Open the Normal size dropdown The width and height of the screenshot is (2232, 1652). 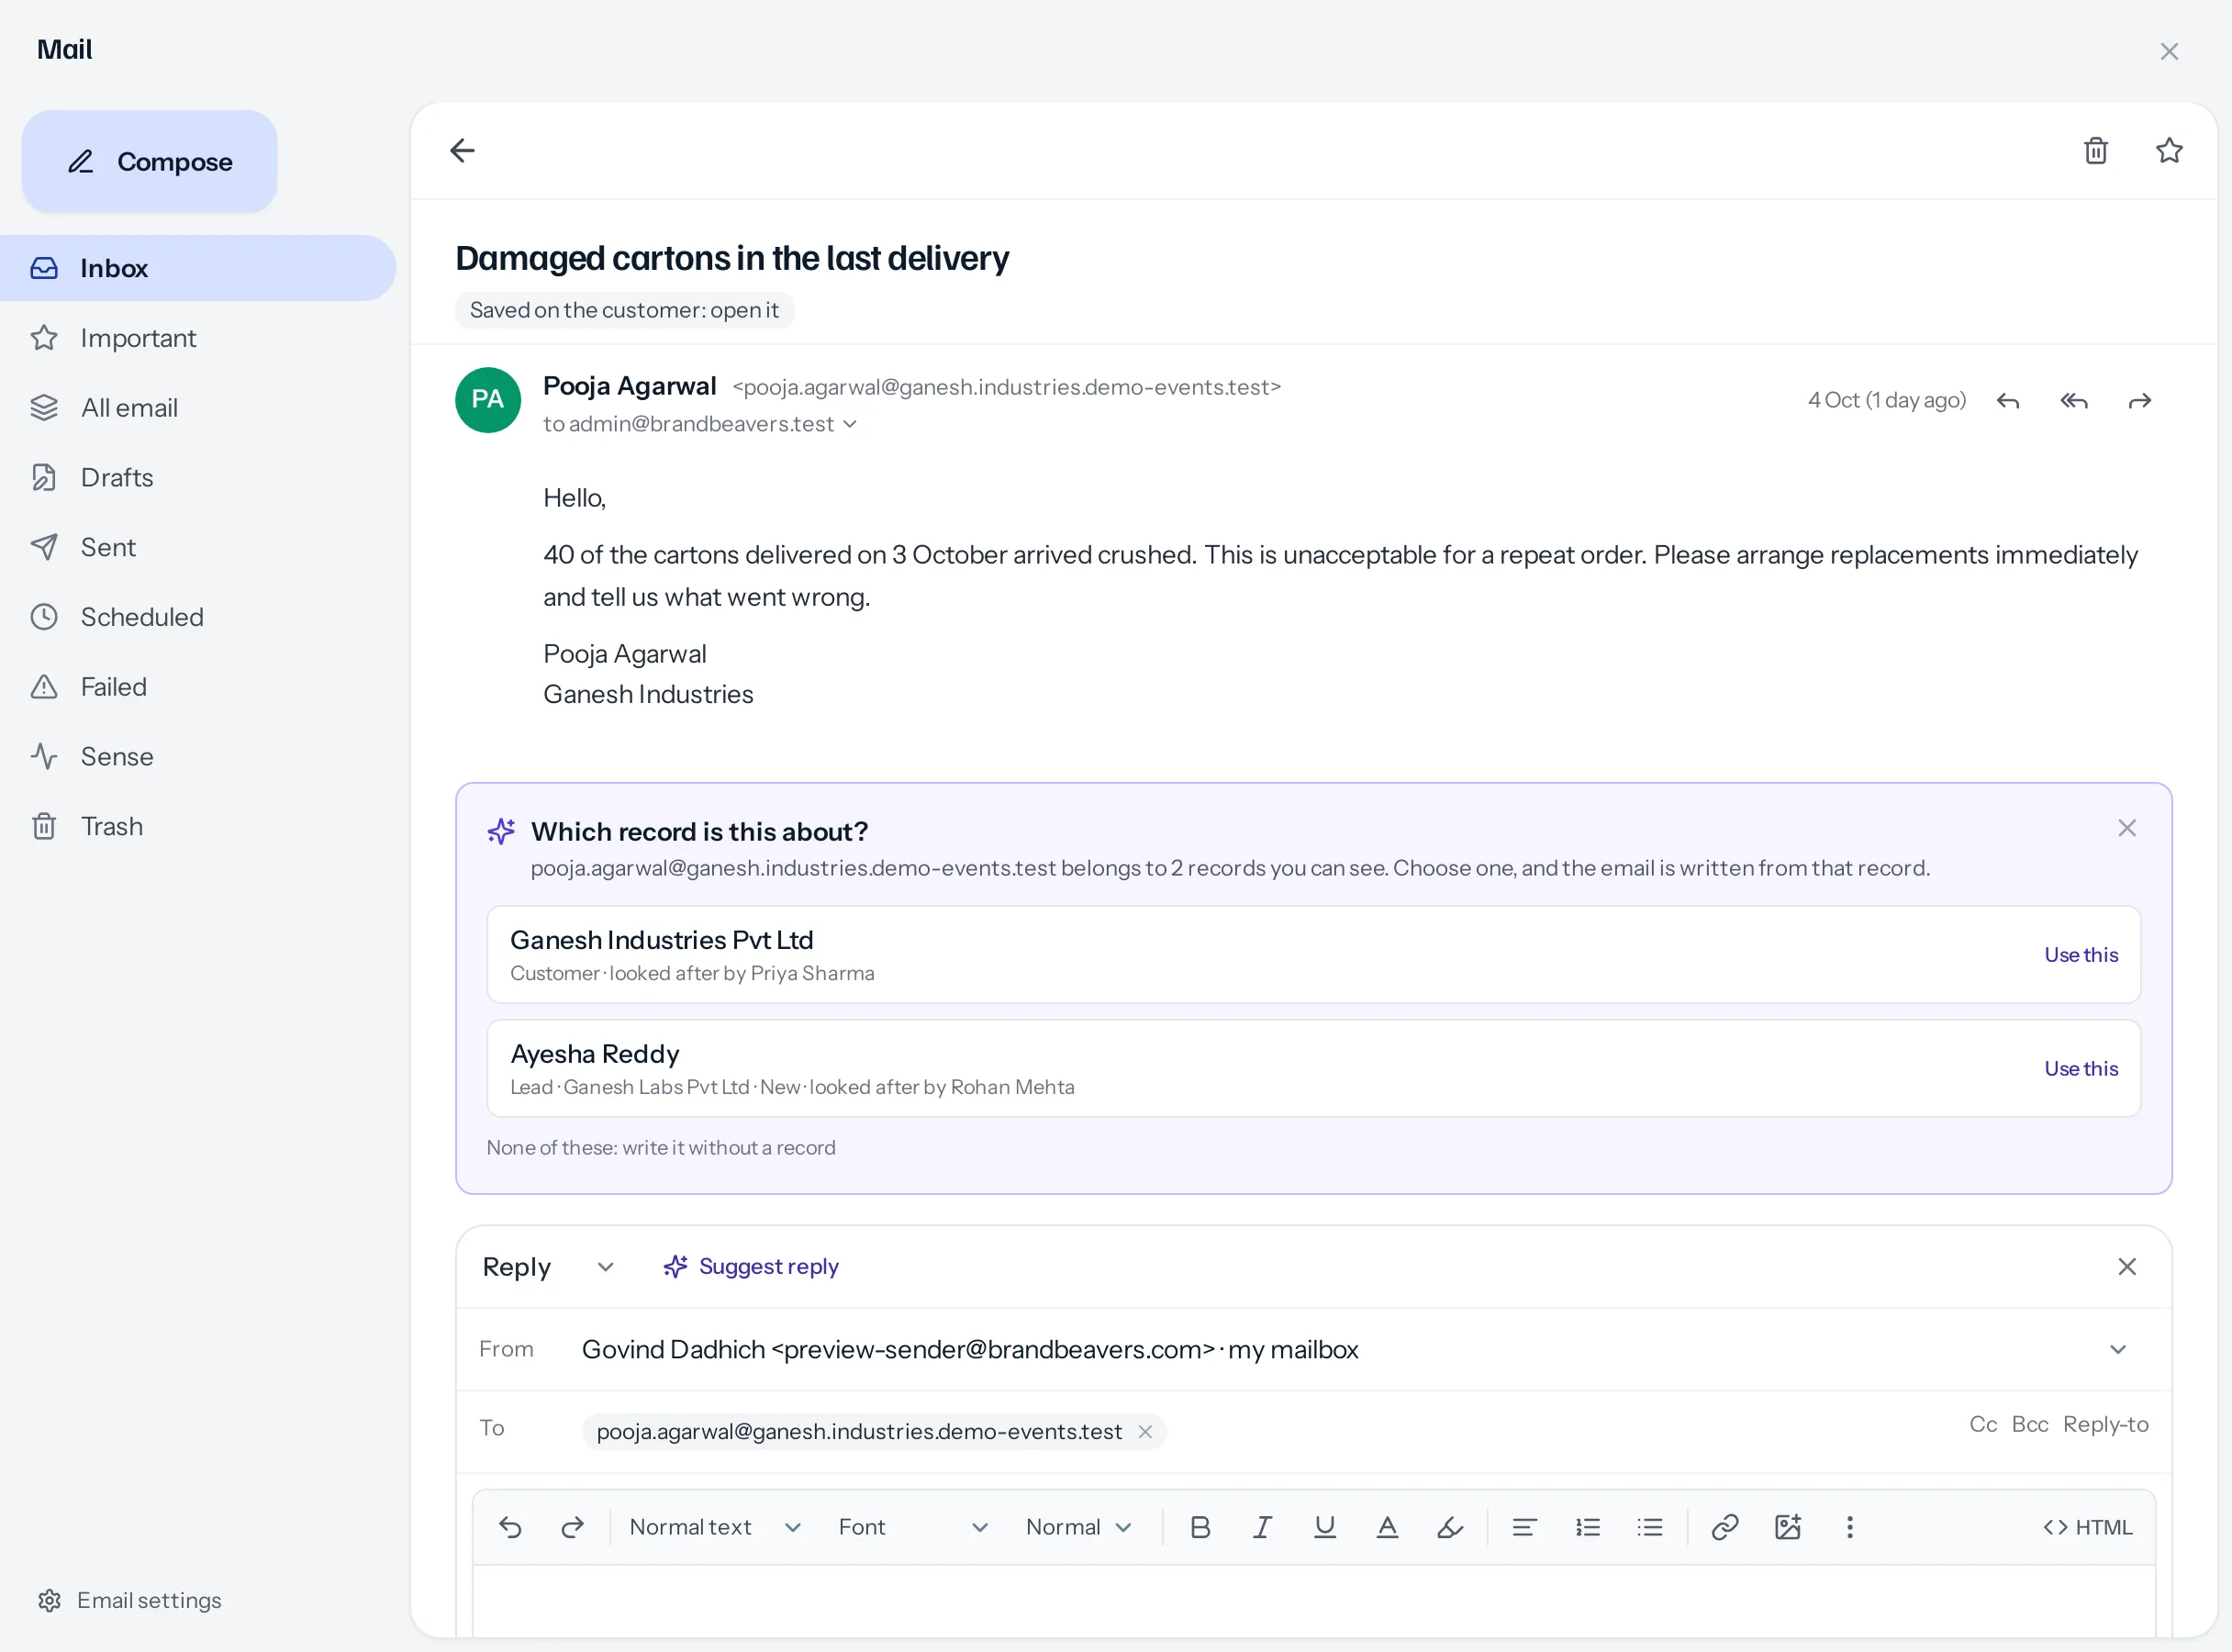coord(1079,1527)
